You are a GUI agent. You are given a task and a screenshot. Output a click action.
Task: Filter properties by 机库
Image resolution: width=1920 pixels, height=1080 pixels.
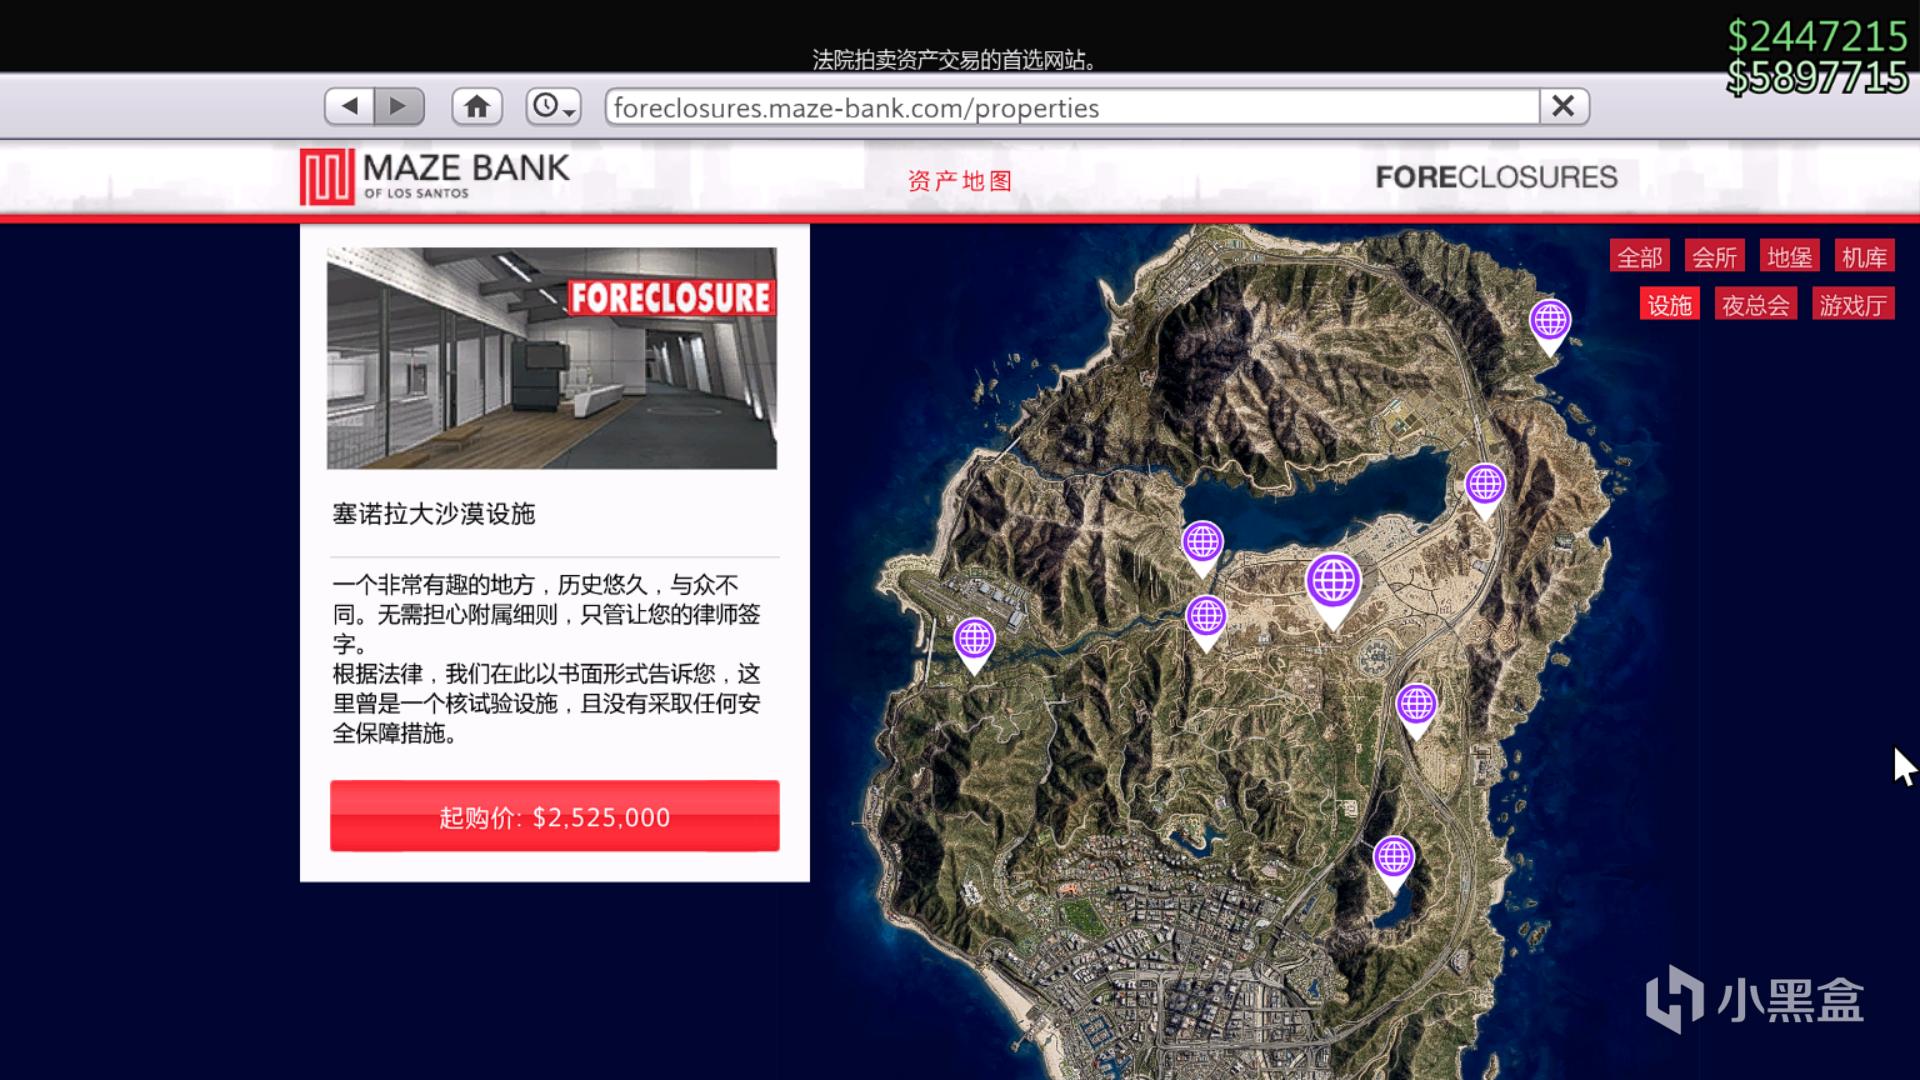point(1864,257)
